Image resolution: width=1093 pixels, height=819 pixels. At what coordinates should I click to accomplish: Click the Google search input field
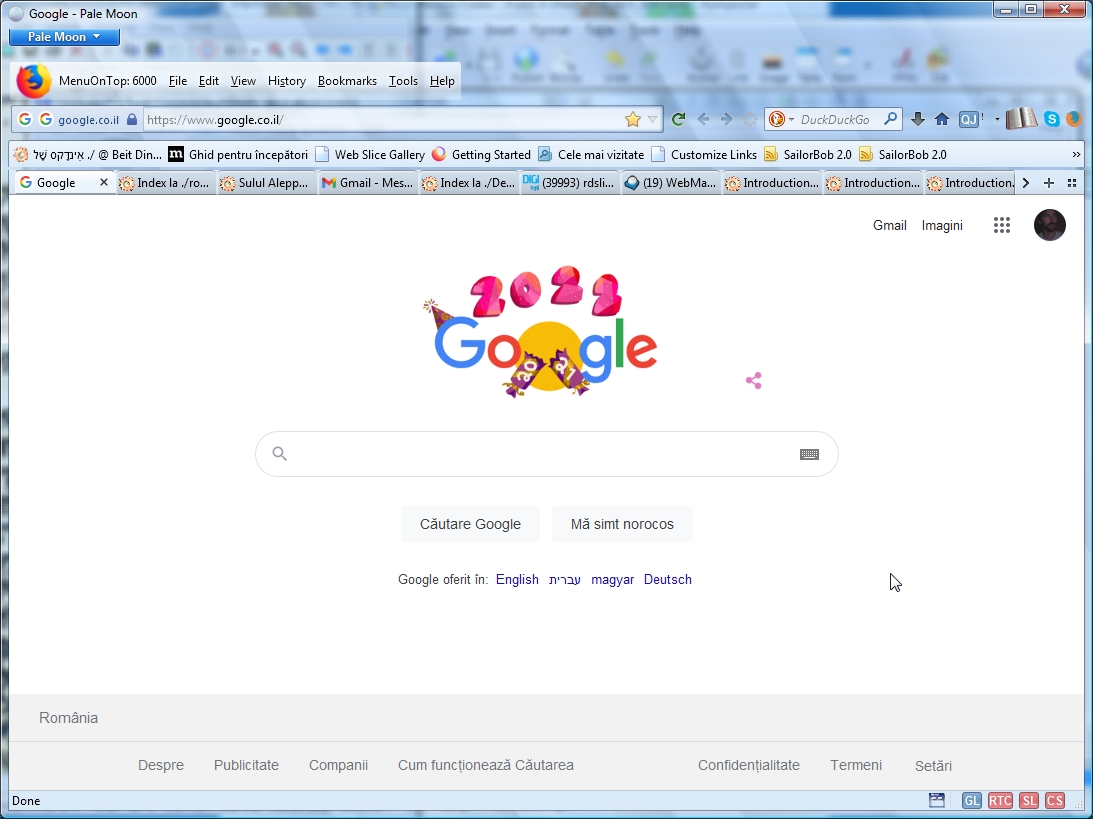(546, 454)
